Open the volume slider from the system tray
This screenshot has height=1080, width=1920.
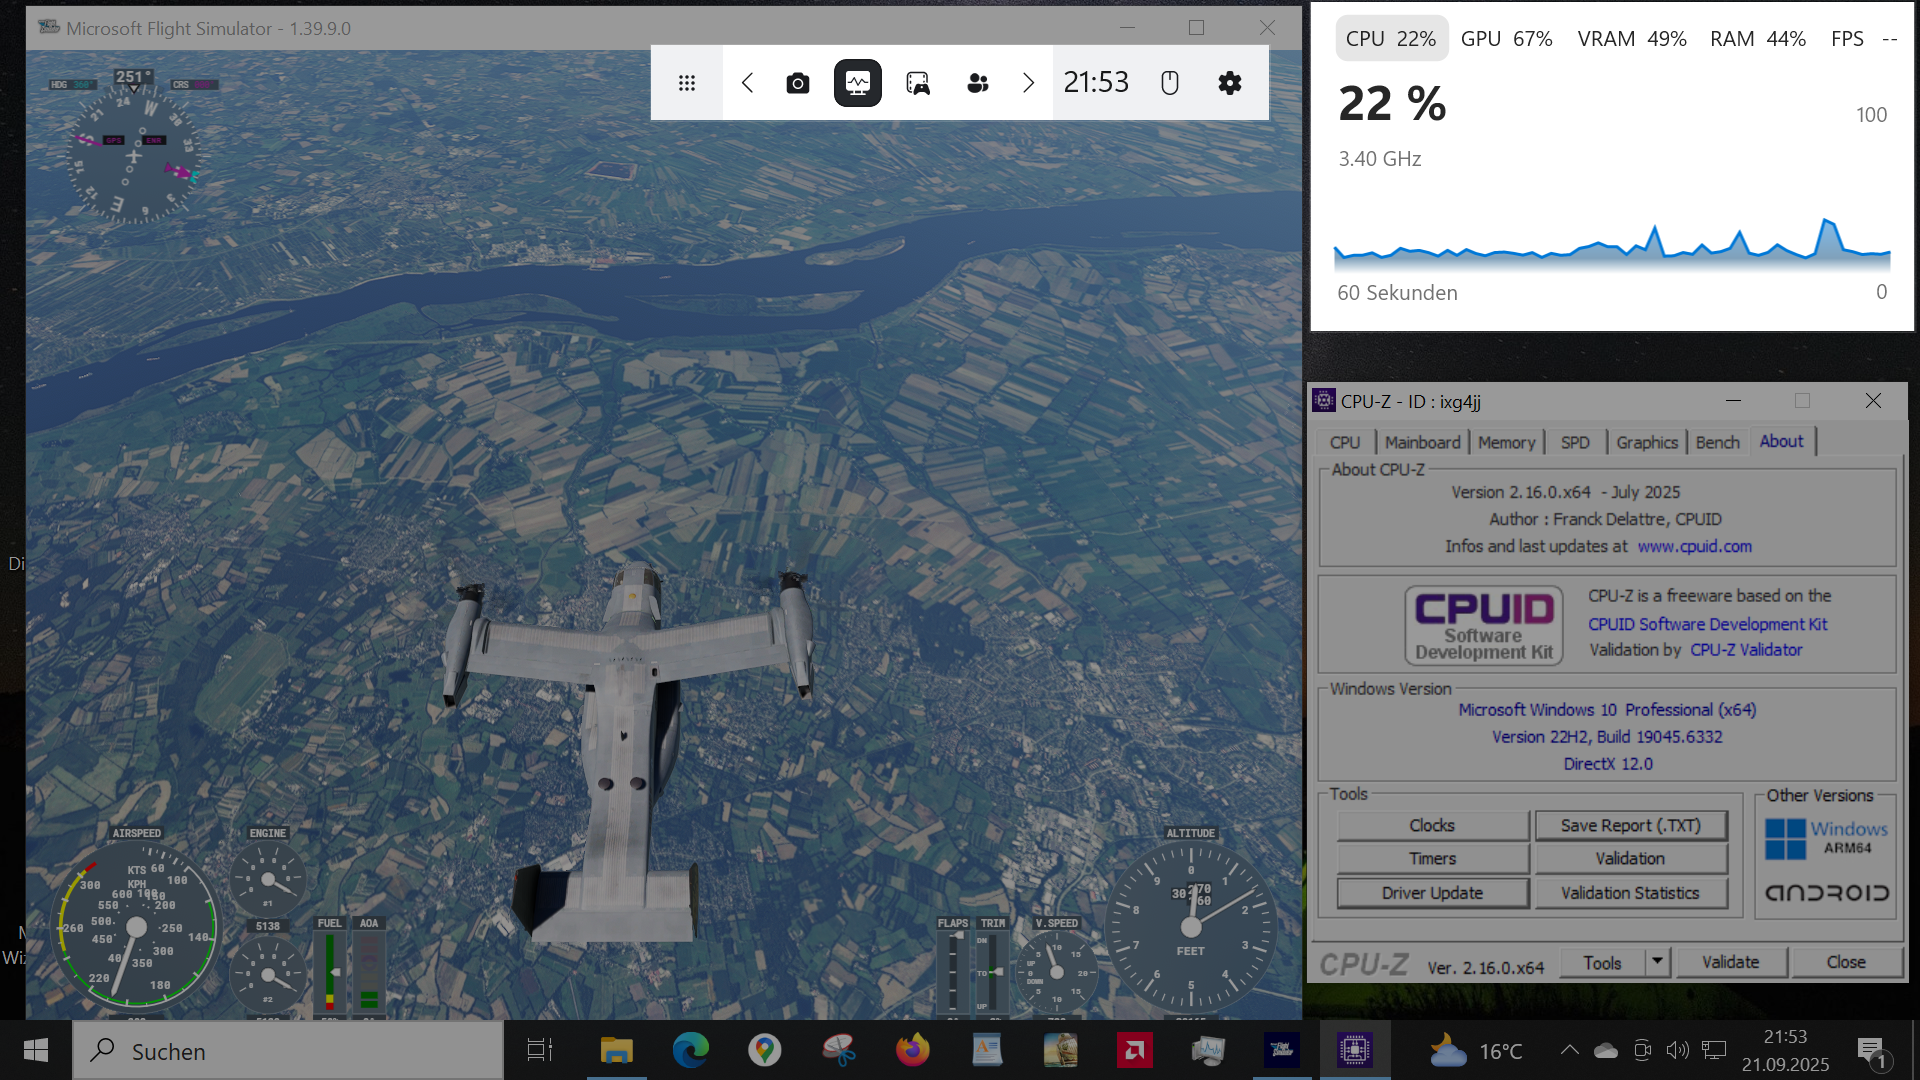tap(1678, 1051)
